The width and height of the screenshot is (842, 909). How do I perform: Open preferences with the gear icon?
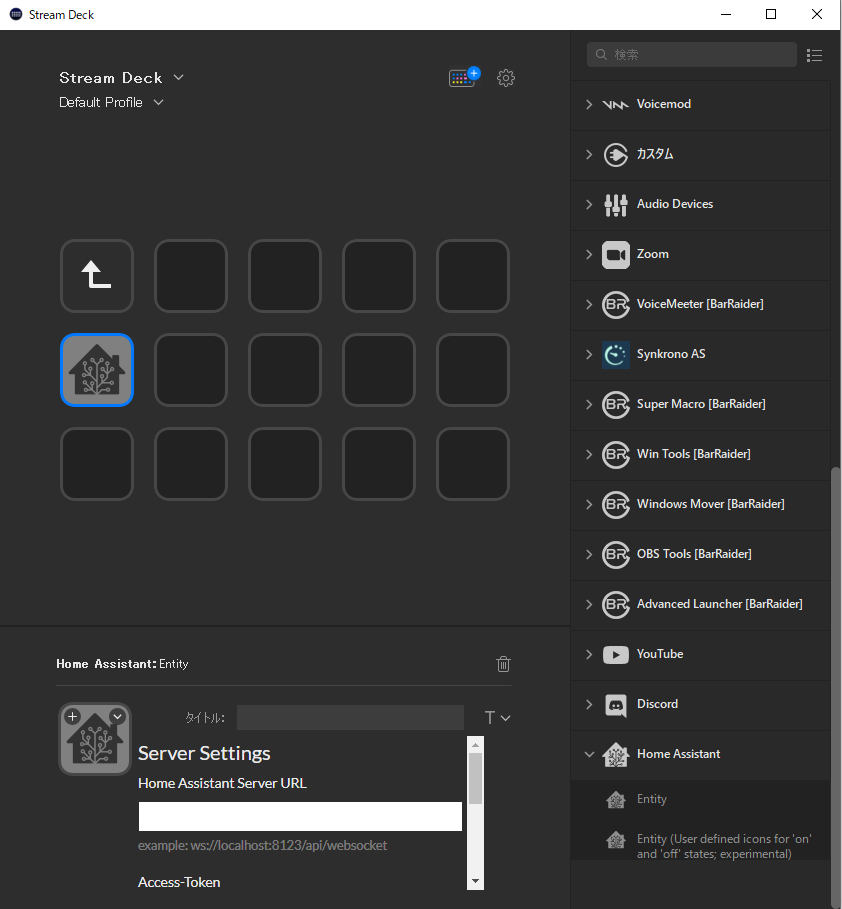click(506, 78)
